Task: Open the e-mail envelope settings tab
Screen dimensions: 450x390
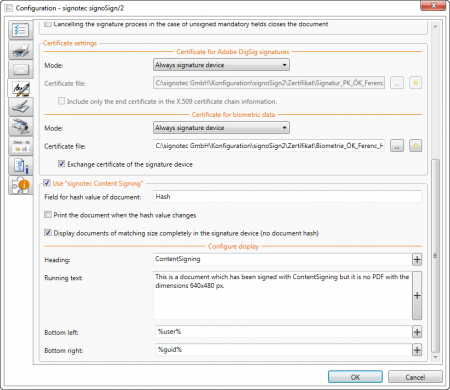Action: [x=20, y=69]
